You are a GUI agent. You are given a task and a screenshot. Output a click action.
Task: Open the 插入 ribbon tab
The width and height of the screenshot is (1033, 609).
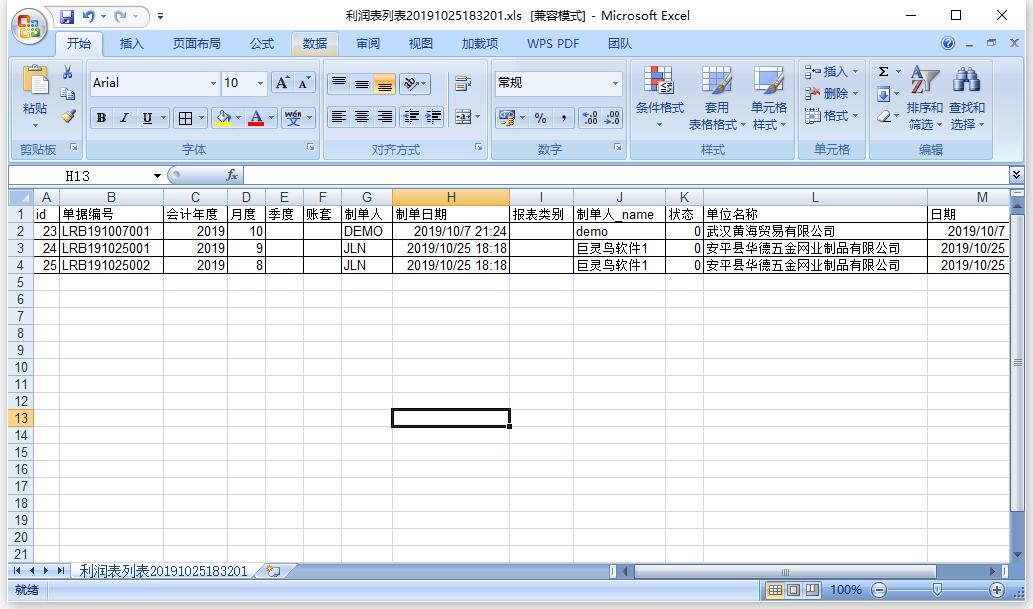point(132,44)
